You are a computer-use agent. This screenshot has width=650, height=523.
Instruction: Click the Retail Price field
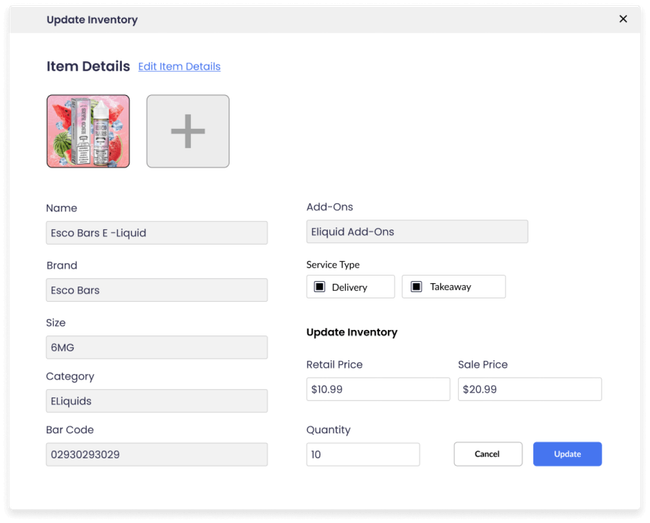pyautogui.click(x=378, y=389)
